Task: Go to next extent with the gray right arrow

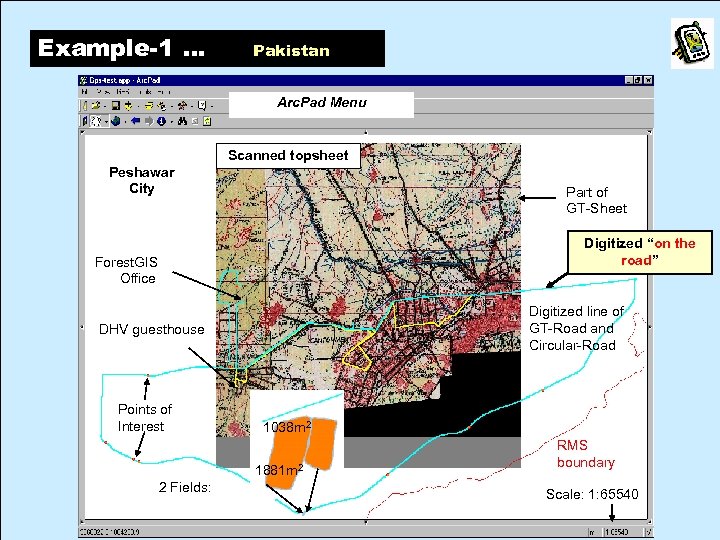Action: click(x=149, y=121)
